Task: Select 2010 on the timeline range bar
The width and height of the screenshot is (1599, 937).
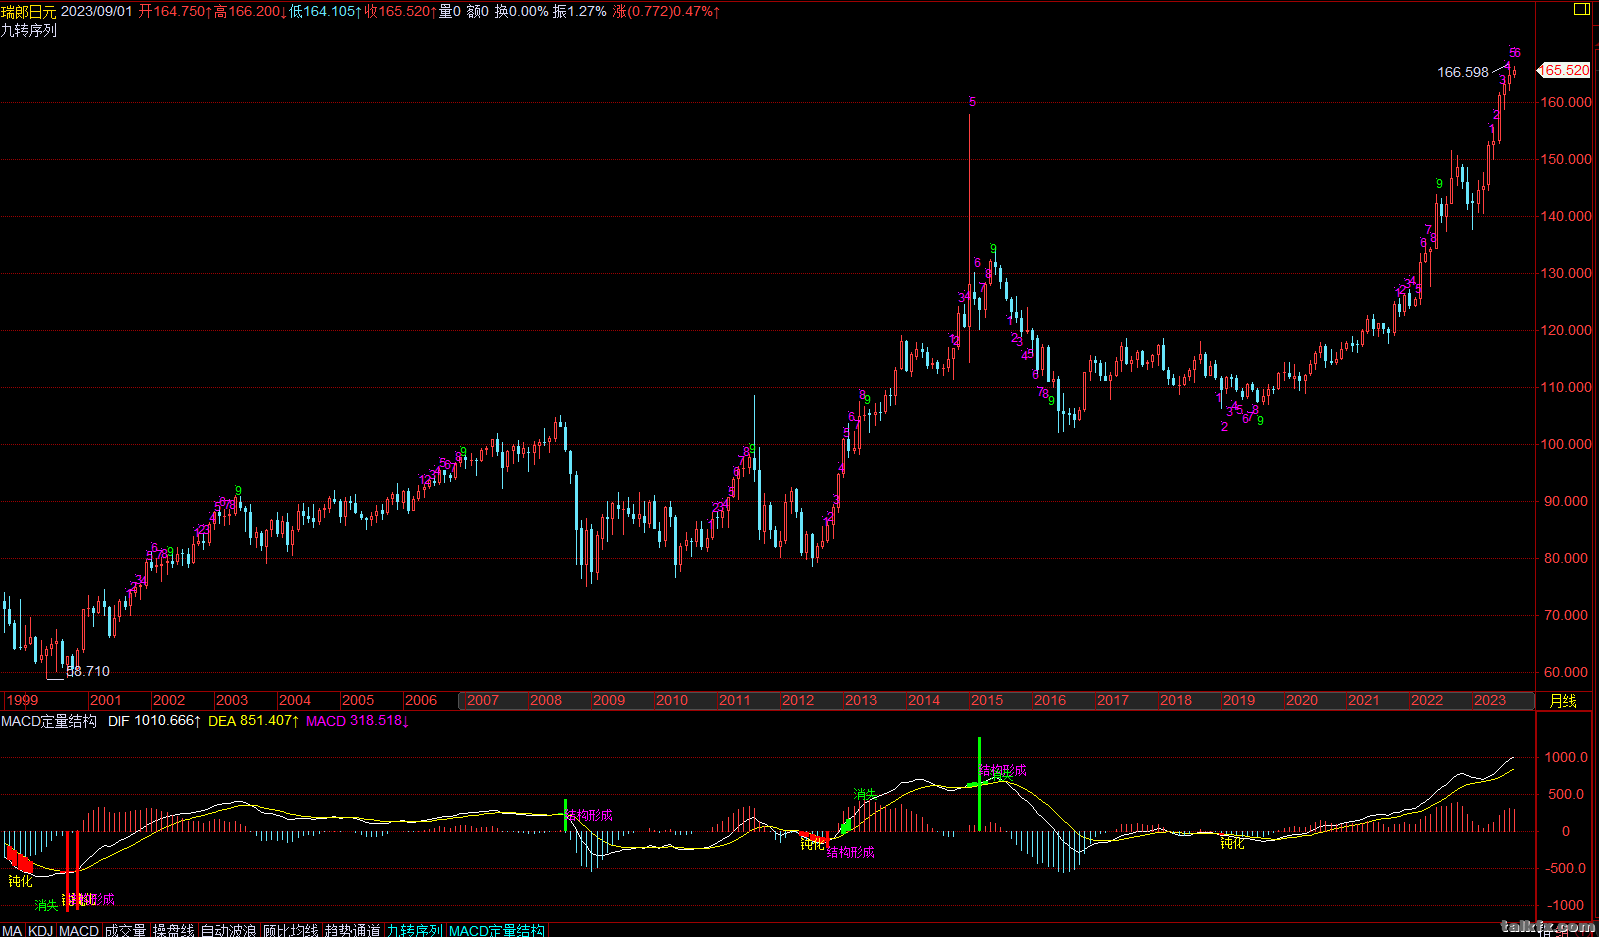Action: pos(672,700)
